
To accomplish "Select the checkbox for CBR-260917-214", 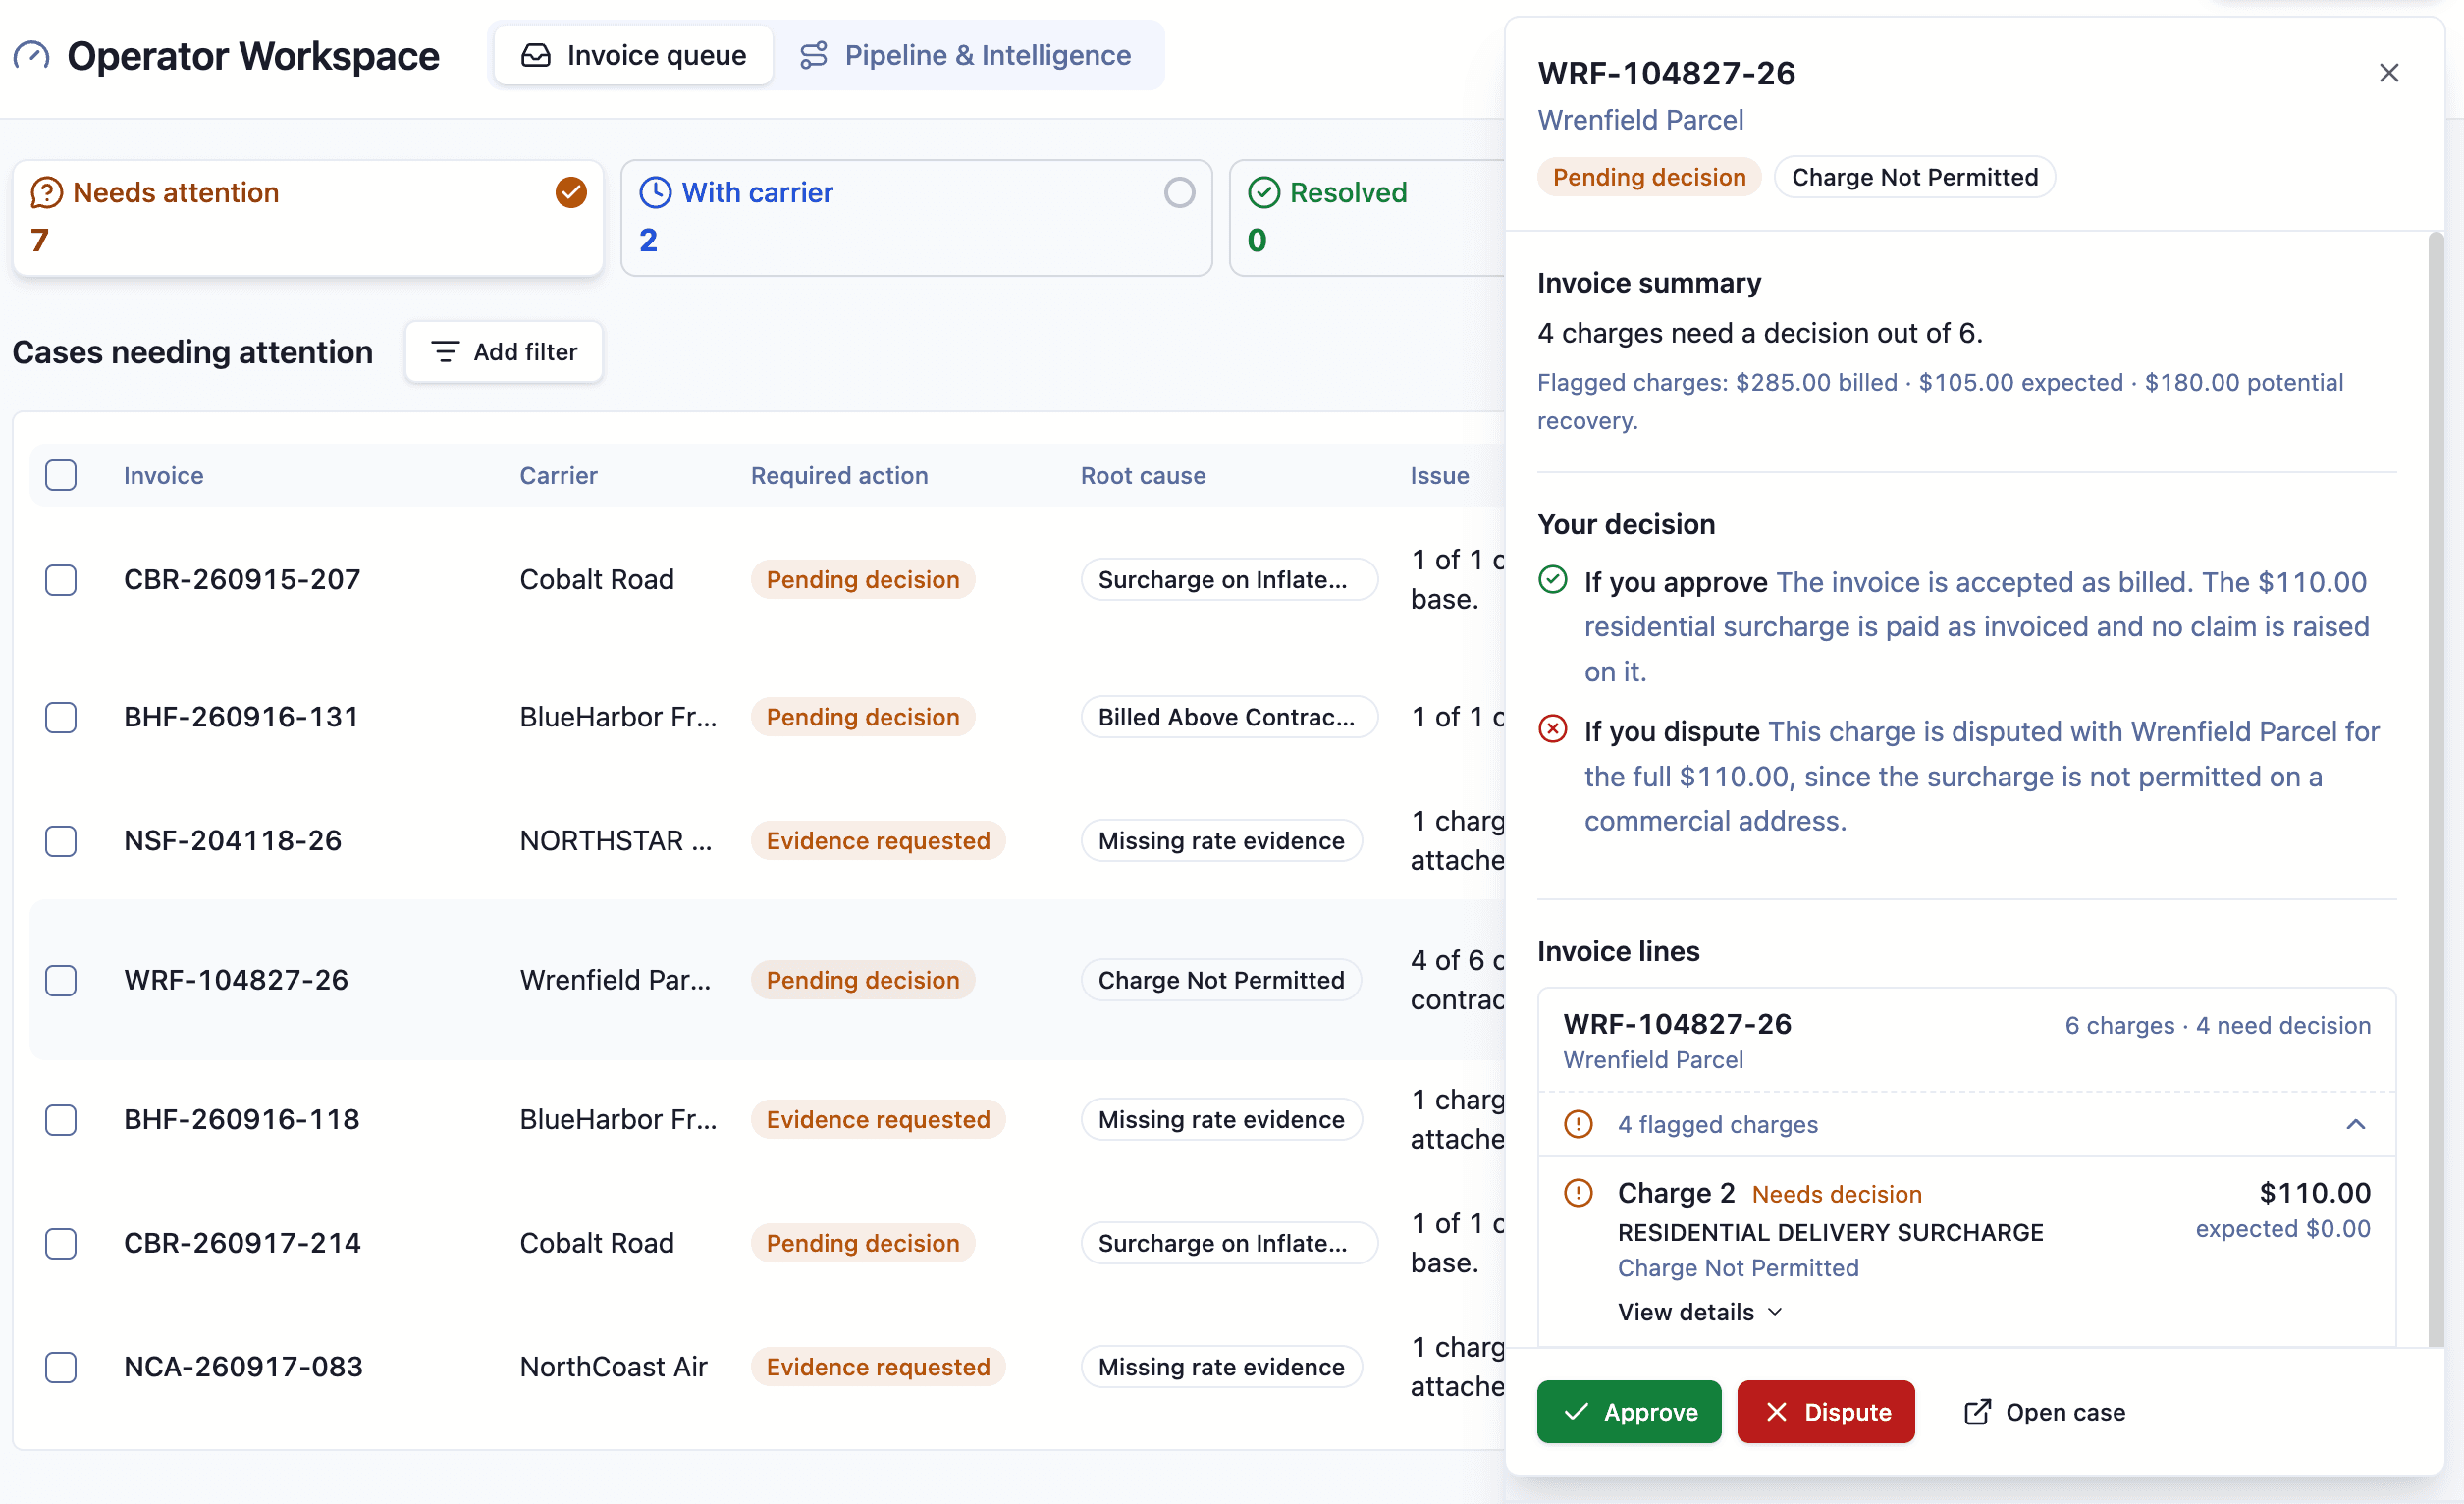I will pyautogui.click(x=61, y=1243).
